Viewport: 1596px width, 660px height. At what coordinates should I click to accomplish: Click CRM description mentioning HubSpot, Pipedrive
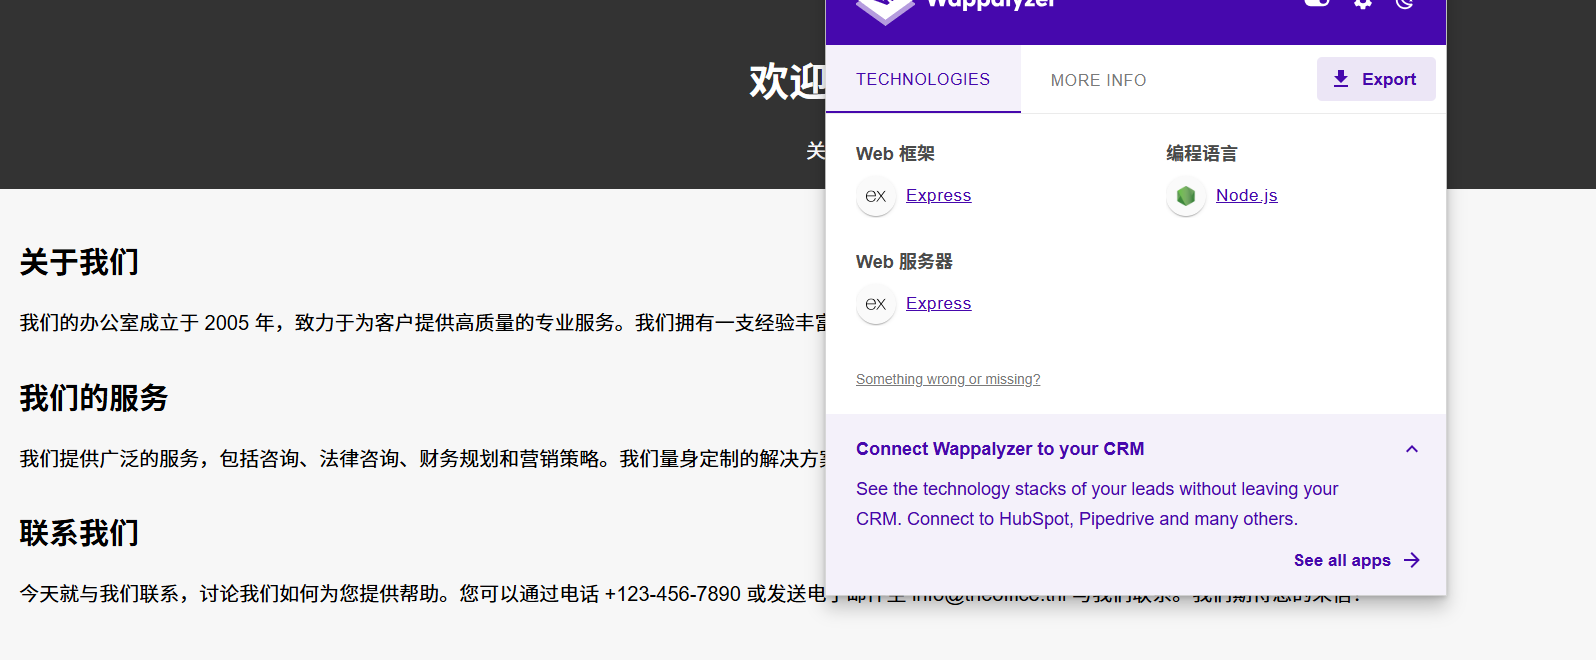point(1097,504)
